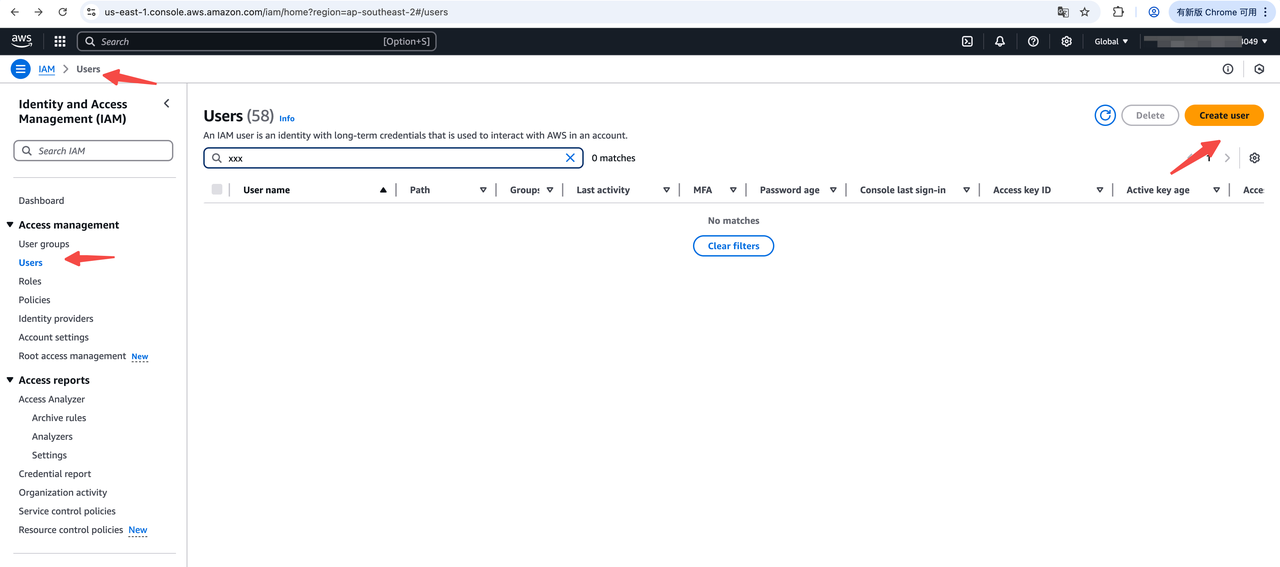The width and height of the screenshot is (1280, 567).
Task: Open the AWS services grid menu
Action: coord(60,41)
